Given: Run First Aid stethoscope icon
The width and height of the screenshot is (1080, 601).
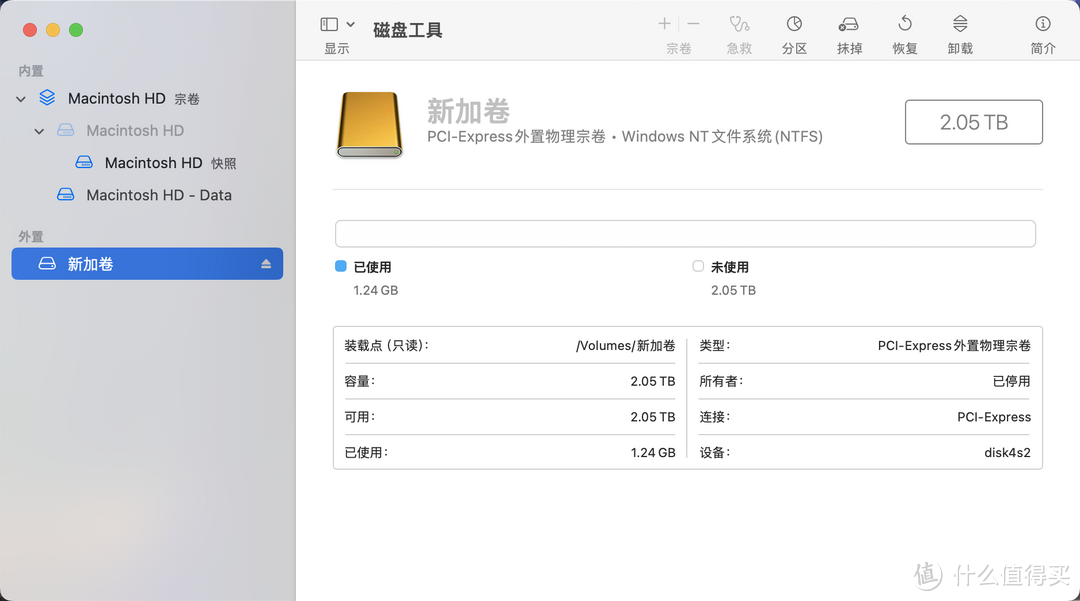Looking at the screenshot, I should [739, 24].
